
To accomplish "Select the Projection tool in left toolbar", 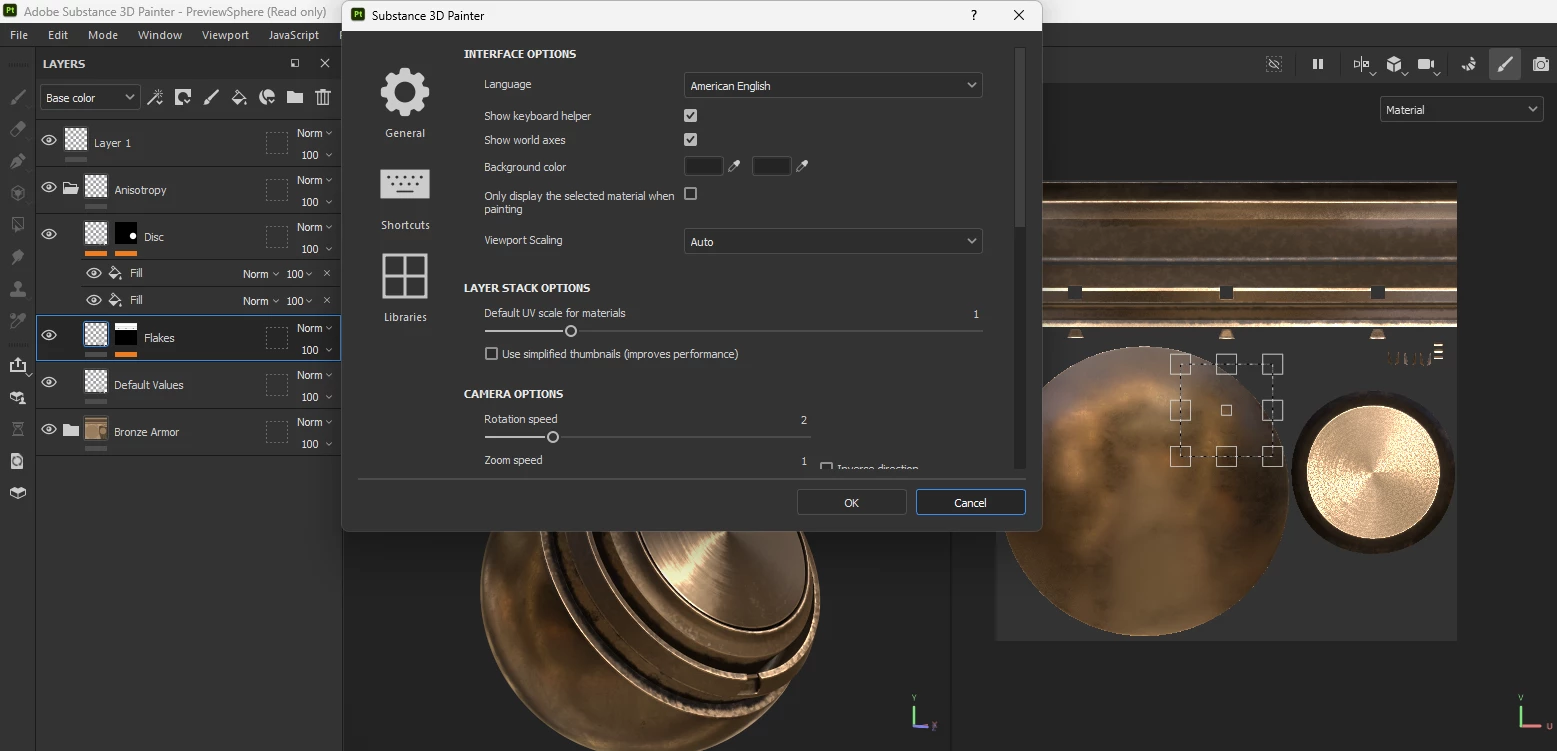I will 17,161.
